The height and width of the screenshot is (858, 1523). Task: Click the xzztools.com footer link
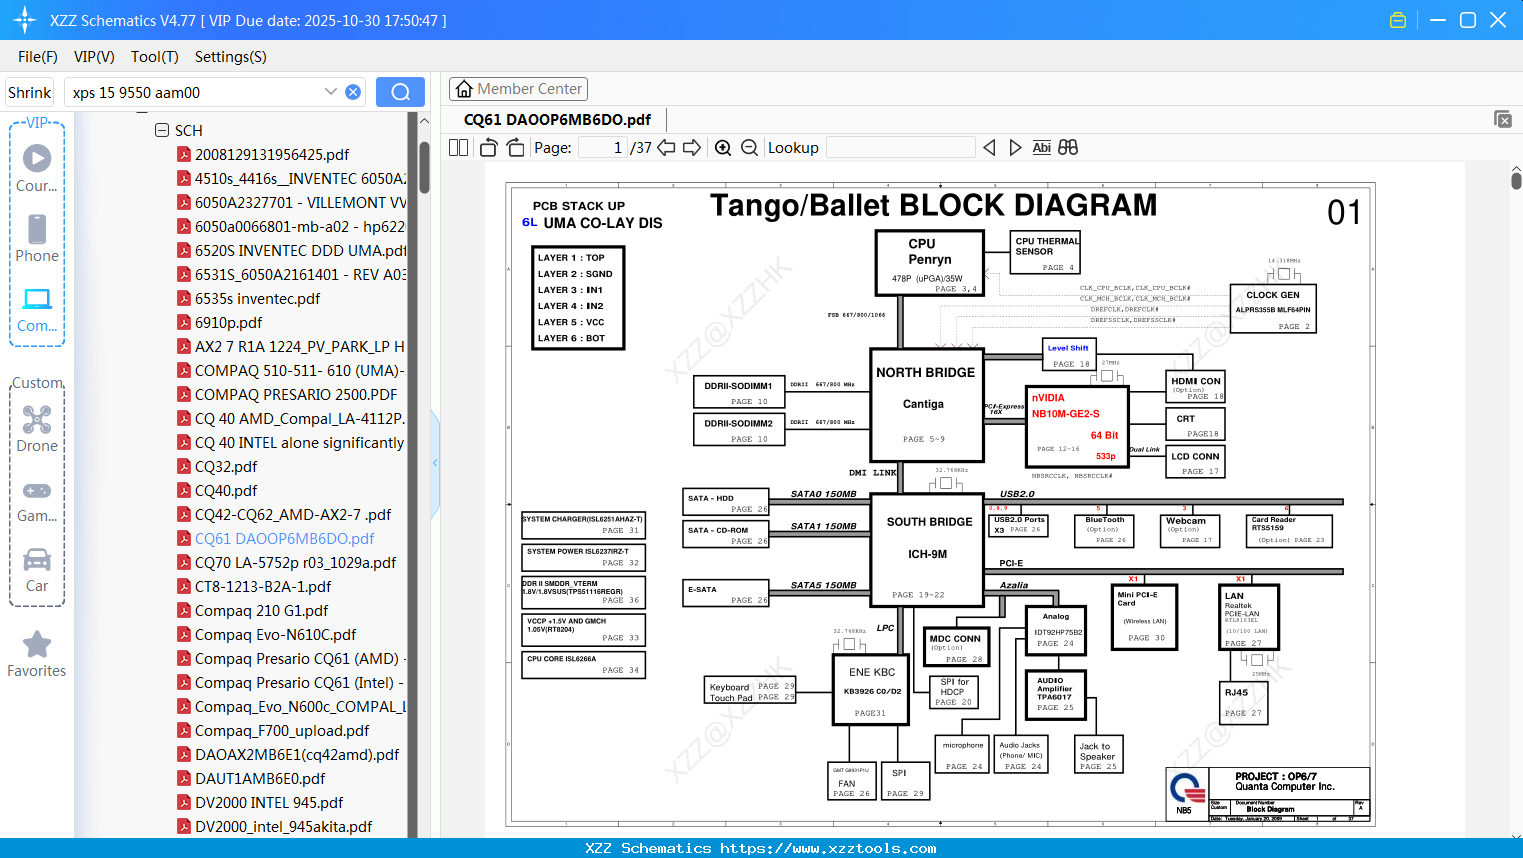point(828,848)
